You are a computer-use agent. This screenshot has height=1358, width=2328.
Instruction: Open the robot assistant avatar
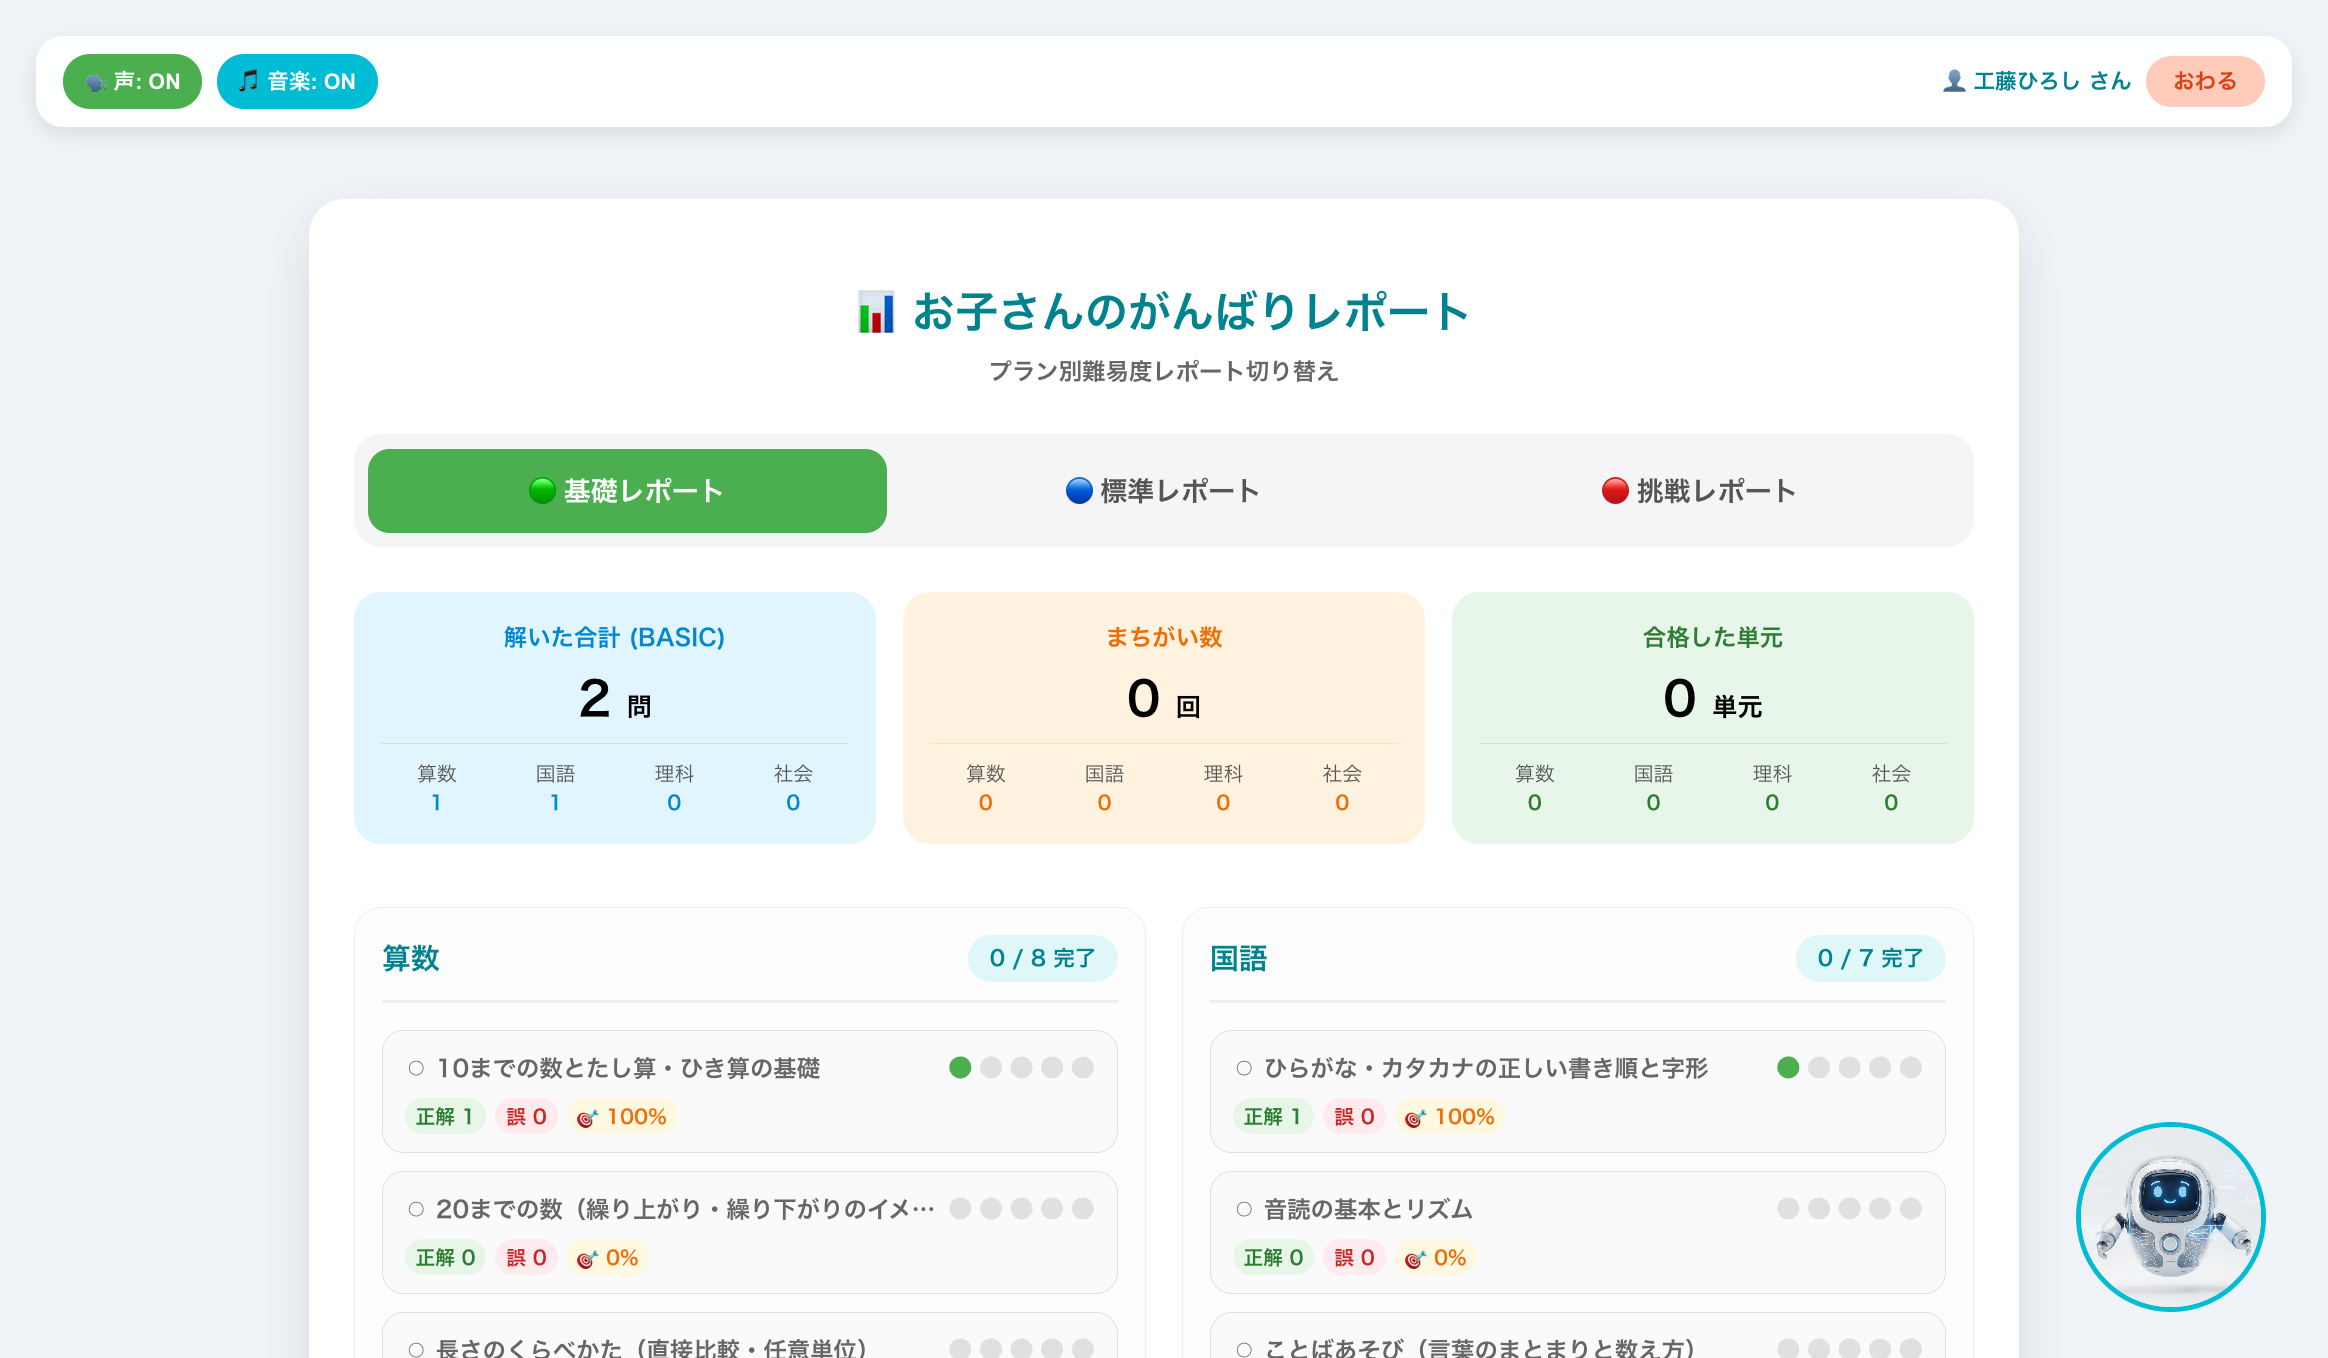click(2171, 1217)
